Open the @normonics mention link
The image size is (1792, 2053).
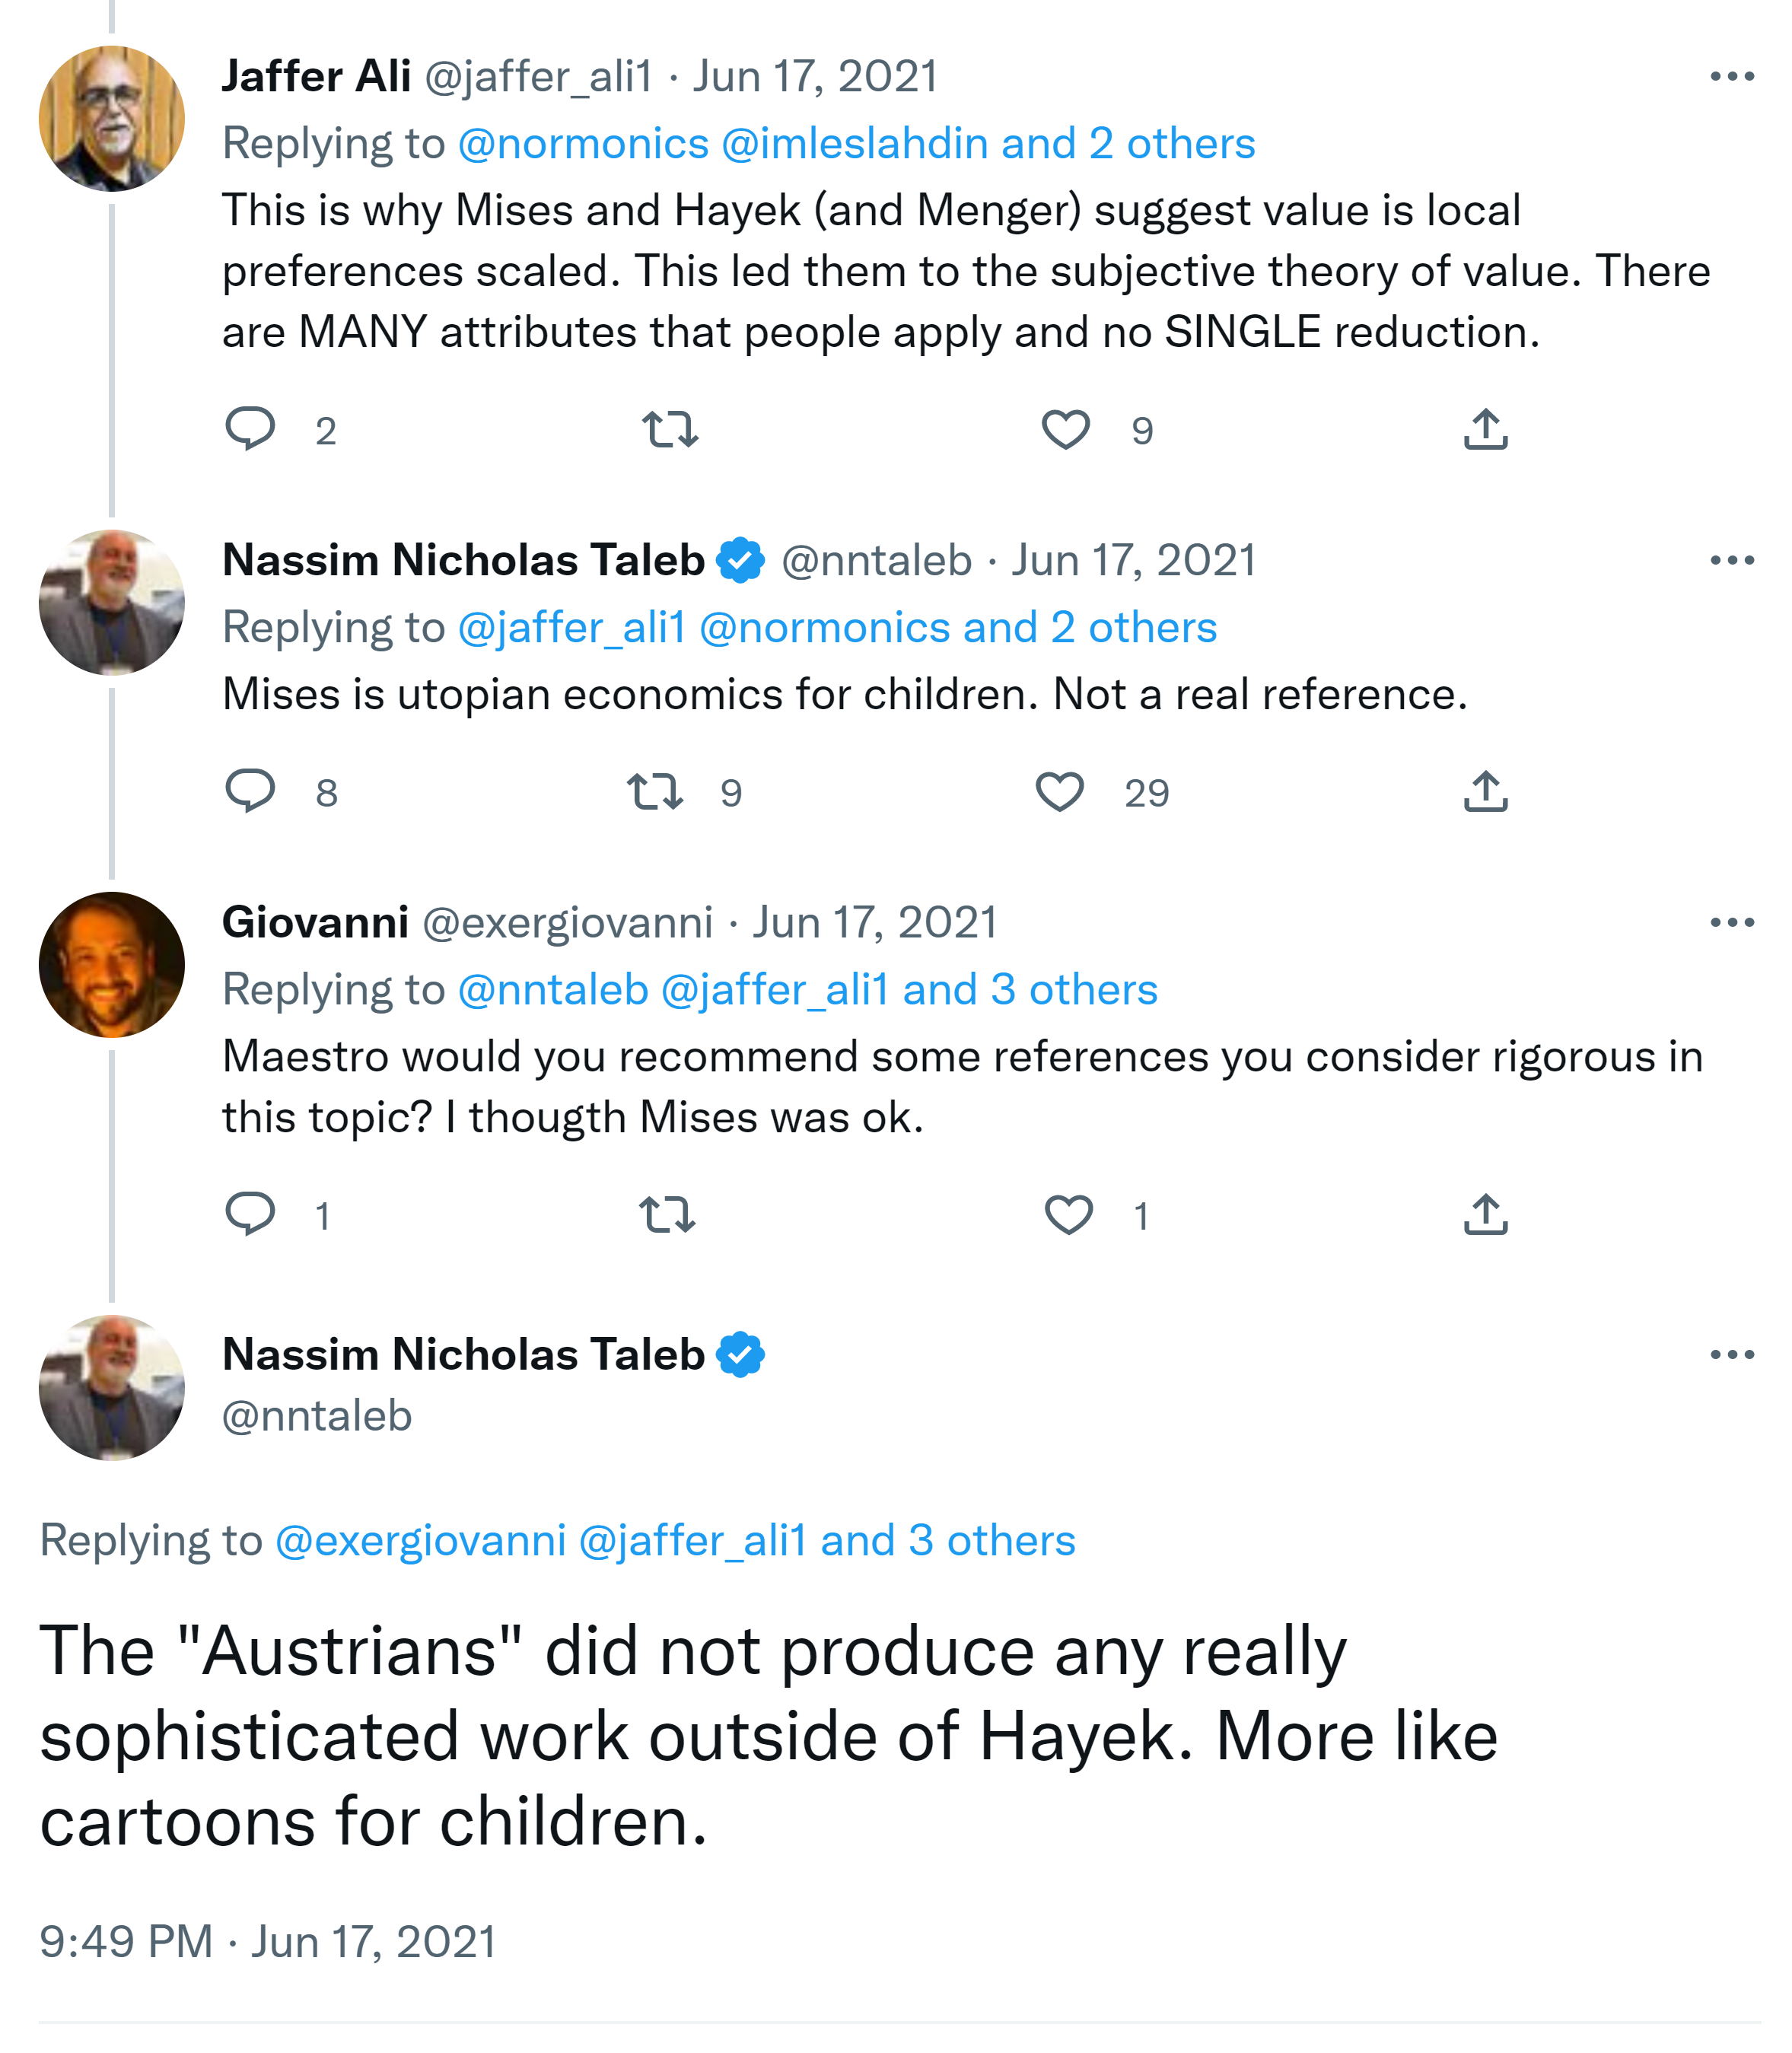[583, 144]
